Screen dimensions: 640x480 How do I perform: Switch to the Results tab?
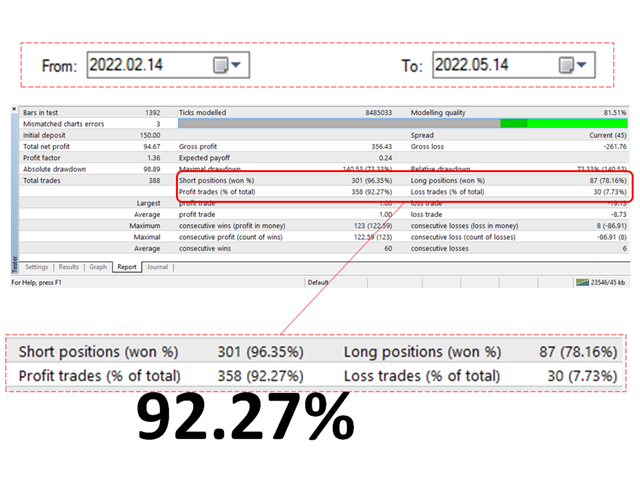pos(69,267)
